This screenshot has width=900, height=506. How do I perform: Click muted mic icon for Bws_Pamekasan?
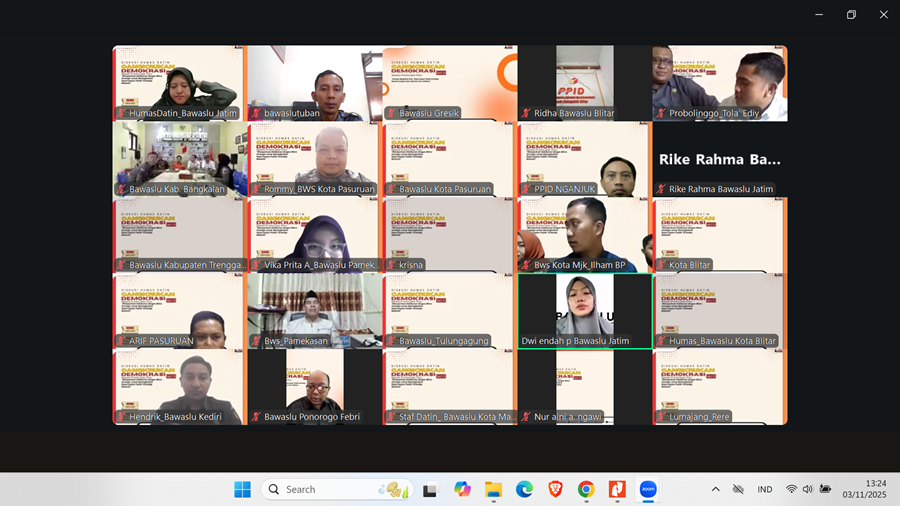[257, 341]
